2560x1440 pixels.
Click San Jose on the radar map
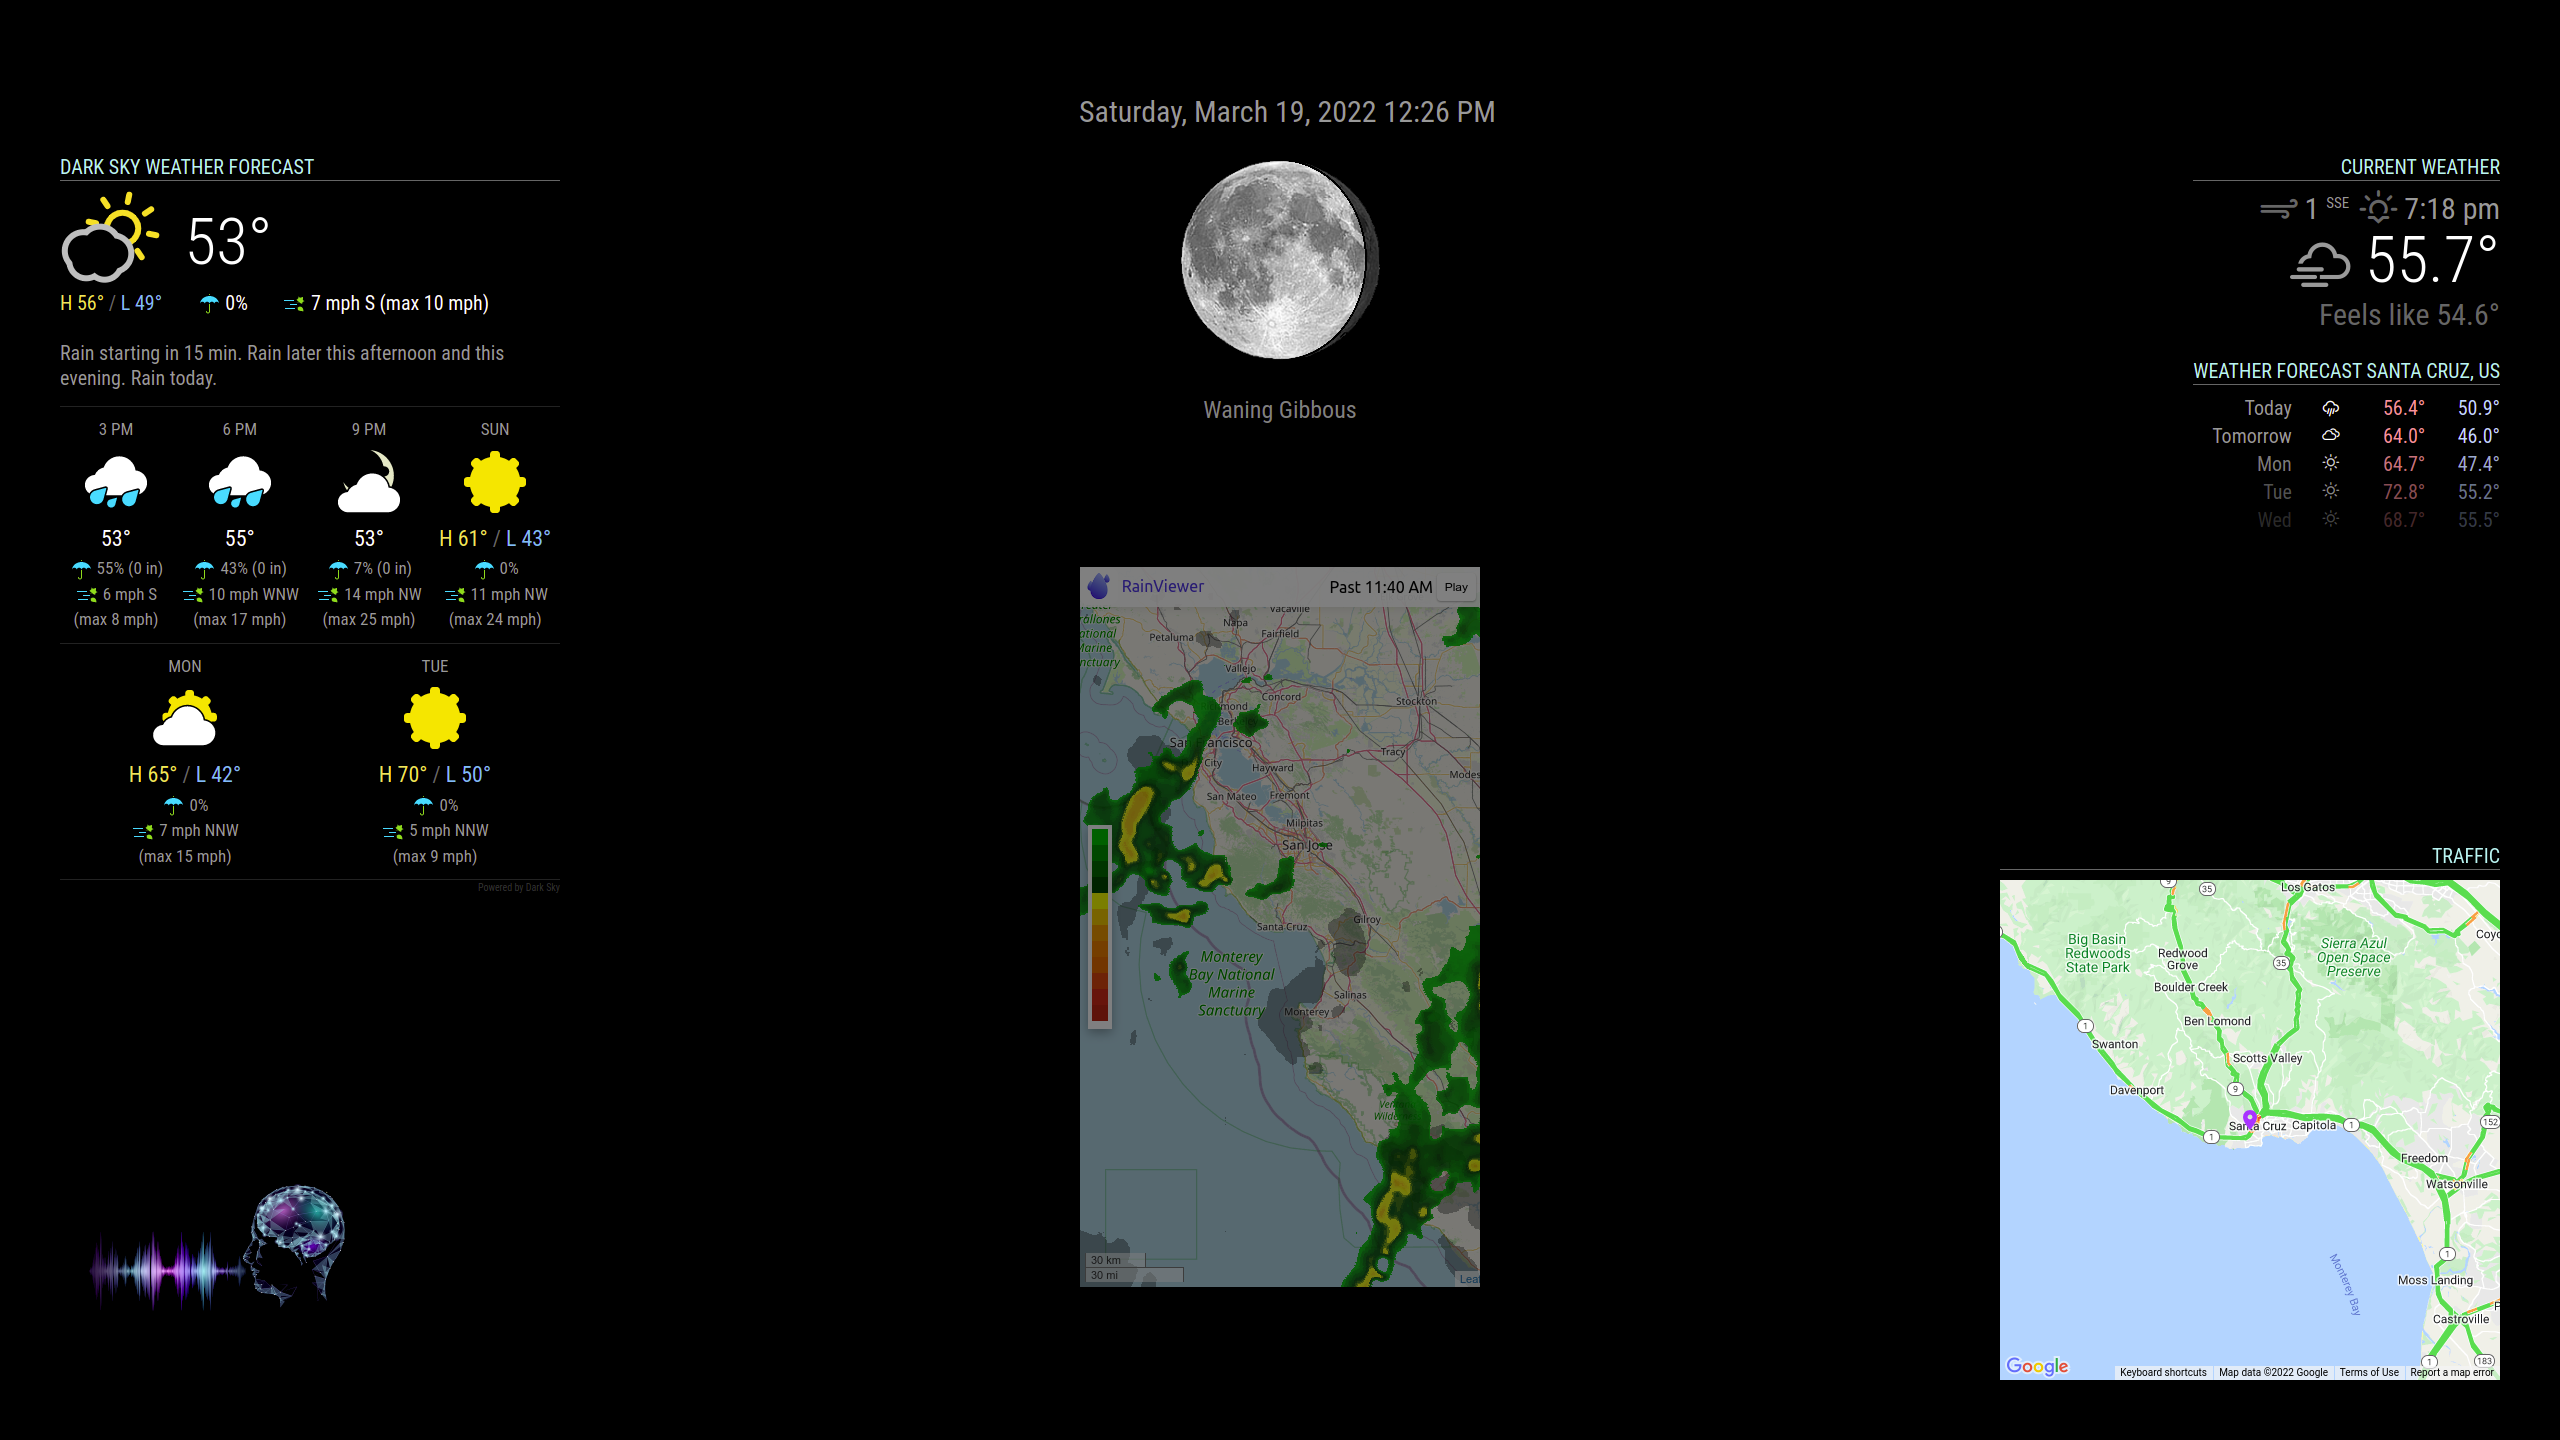click(x=1305, y=845)
